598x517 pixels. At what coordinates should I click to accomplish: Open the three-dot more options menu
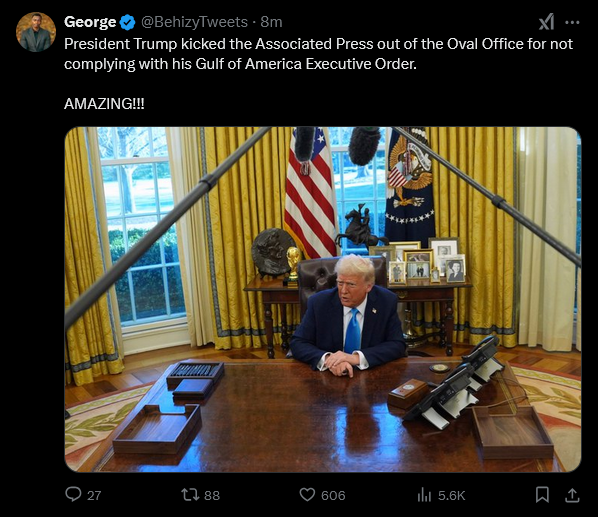[572, 22]
